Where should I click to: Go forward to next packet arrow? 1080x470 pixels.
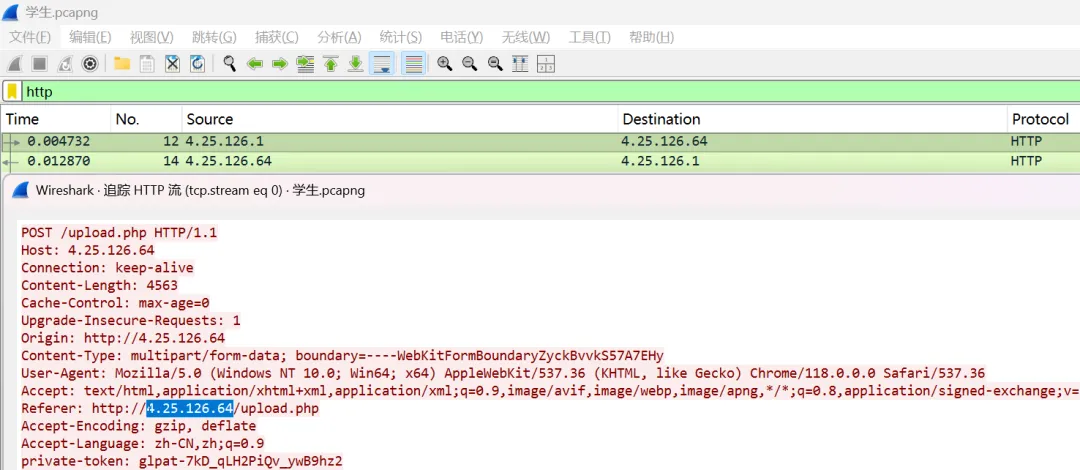coord(280,64)
